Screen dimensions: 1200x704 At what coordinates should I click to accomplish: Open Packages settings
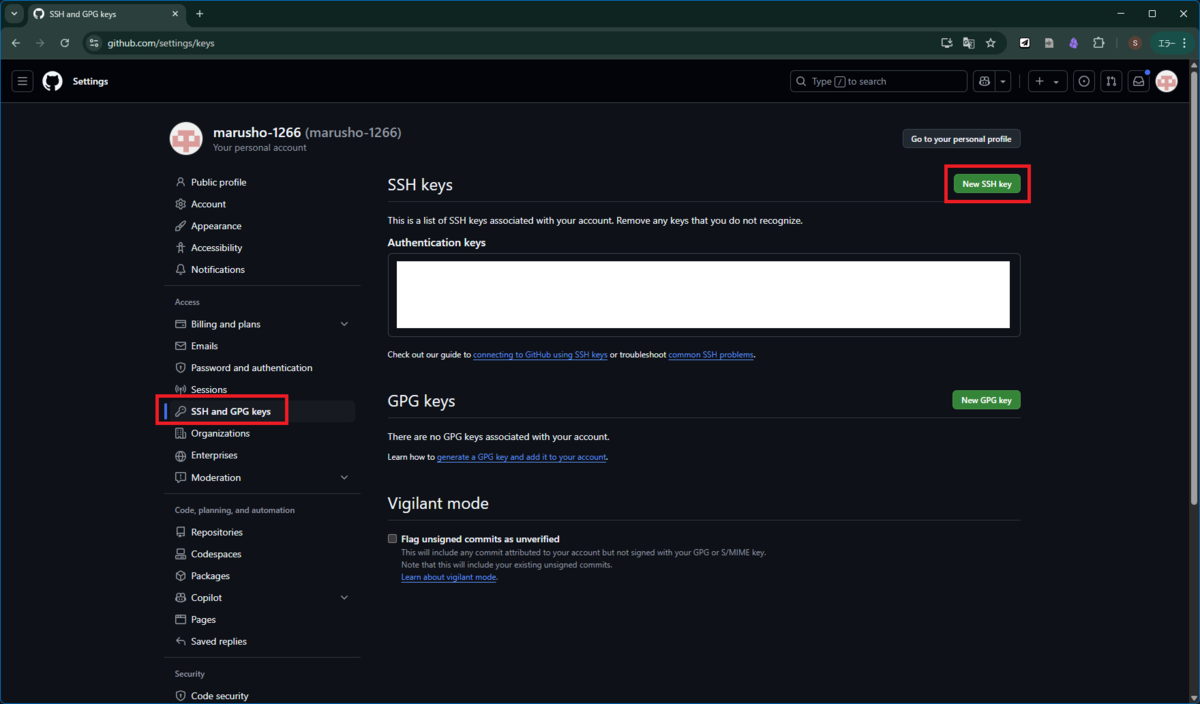point(210,576)
